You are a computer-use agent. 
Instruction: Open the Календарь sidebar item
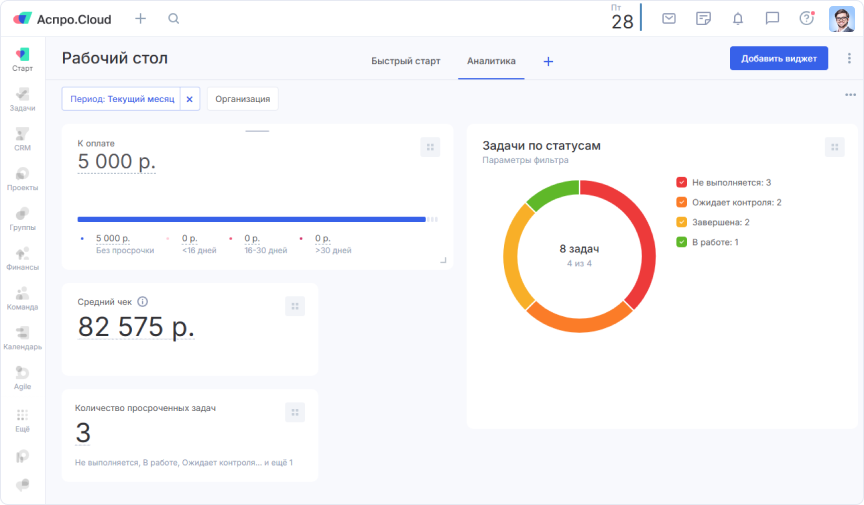click(22, 338)
